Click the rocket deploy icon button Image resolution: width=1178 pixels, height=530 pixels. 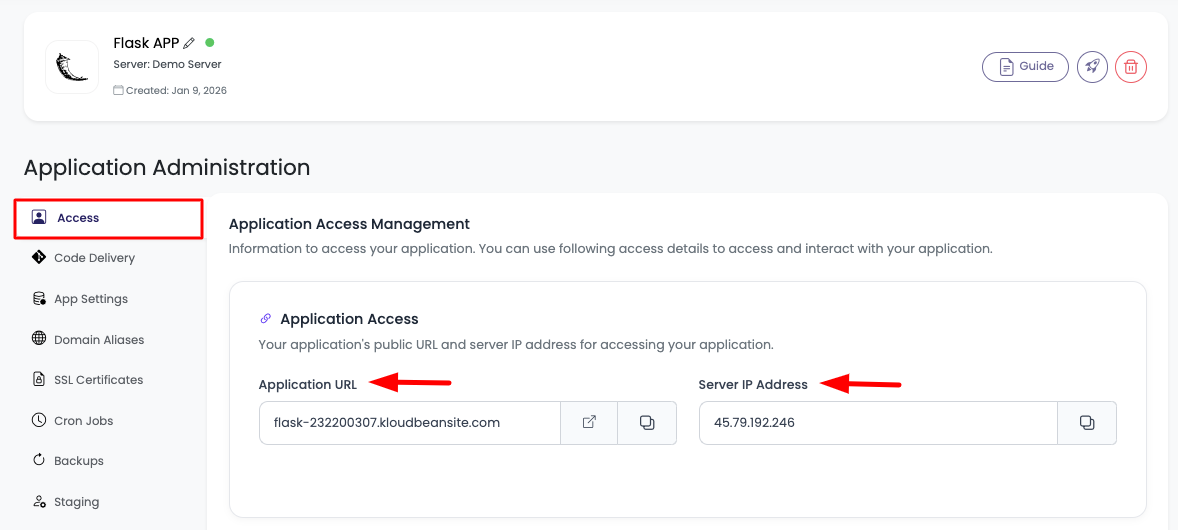coord(1092,67)
